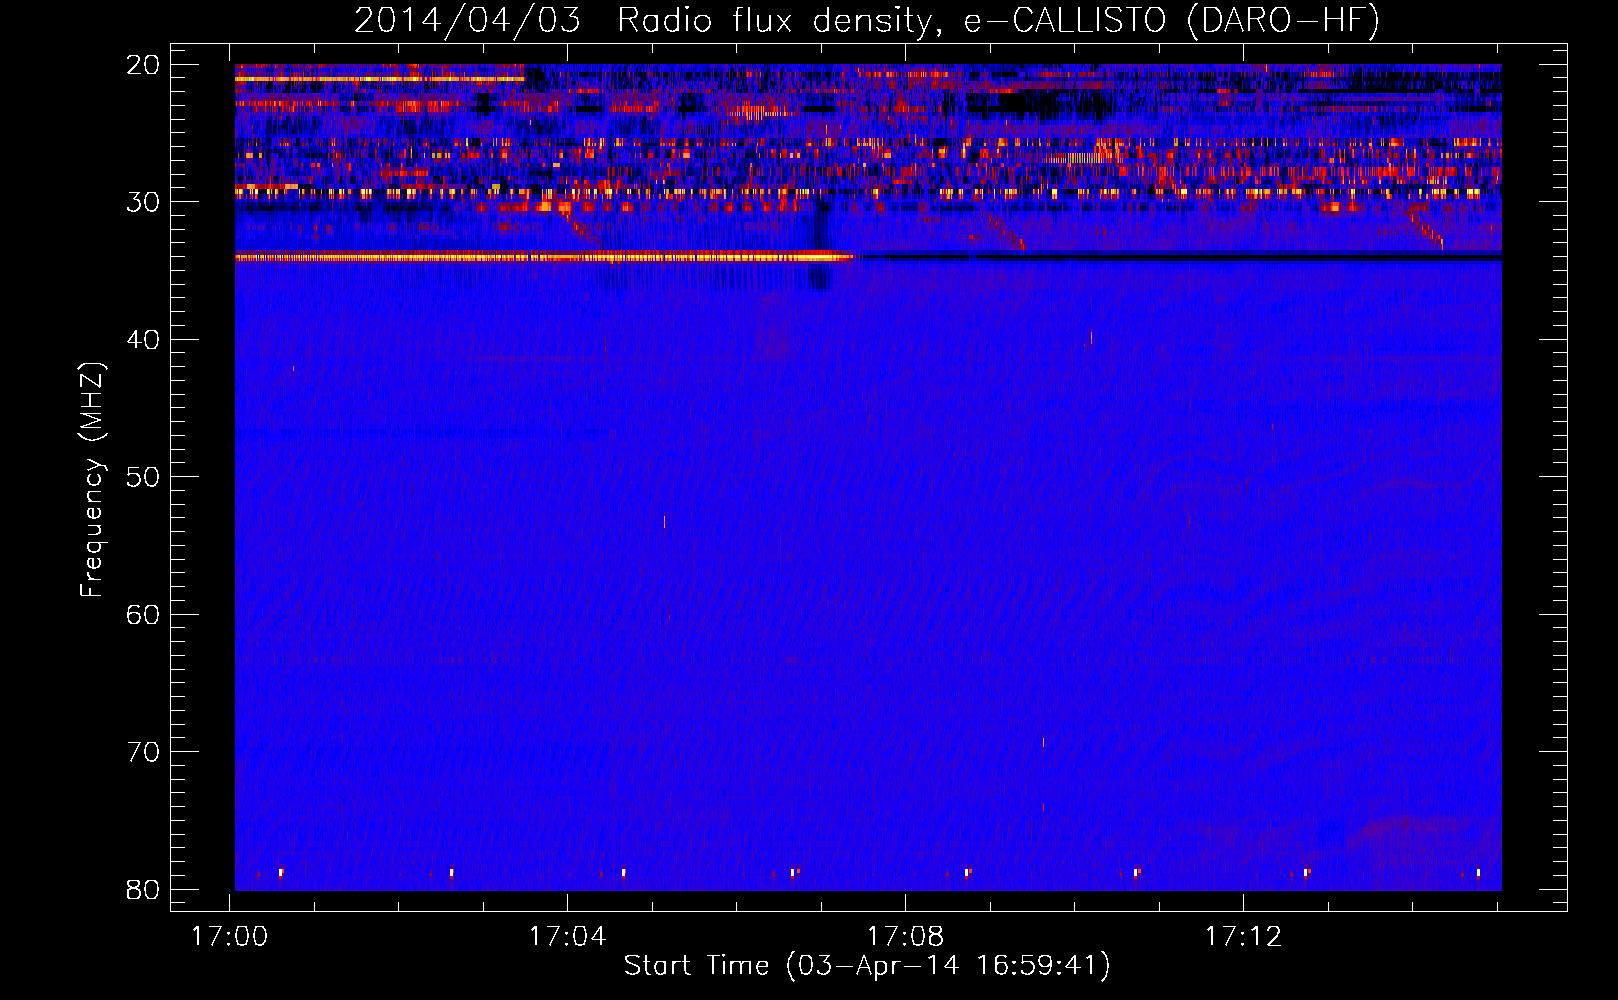Screen dimensions: 1618x1000
Task: Click the 'Start Time (03-Apr-14 16:59:41)' label
Action: (x=867, y=966)
